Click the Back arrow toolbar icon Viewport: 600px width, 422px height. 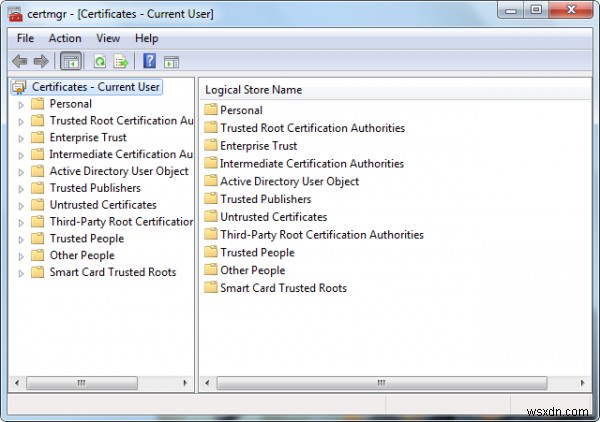pyautogui.click(x=19, y=61)
